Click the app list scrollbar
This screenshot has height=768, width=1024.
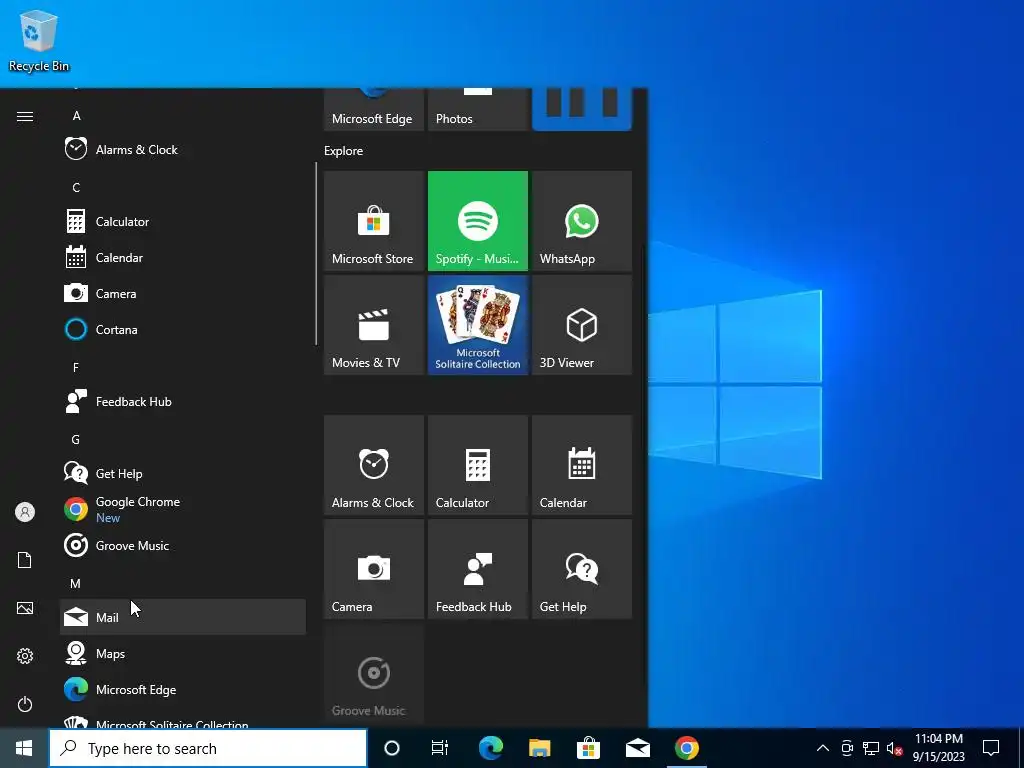click(x=316, y=253)
